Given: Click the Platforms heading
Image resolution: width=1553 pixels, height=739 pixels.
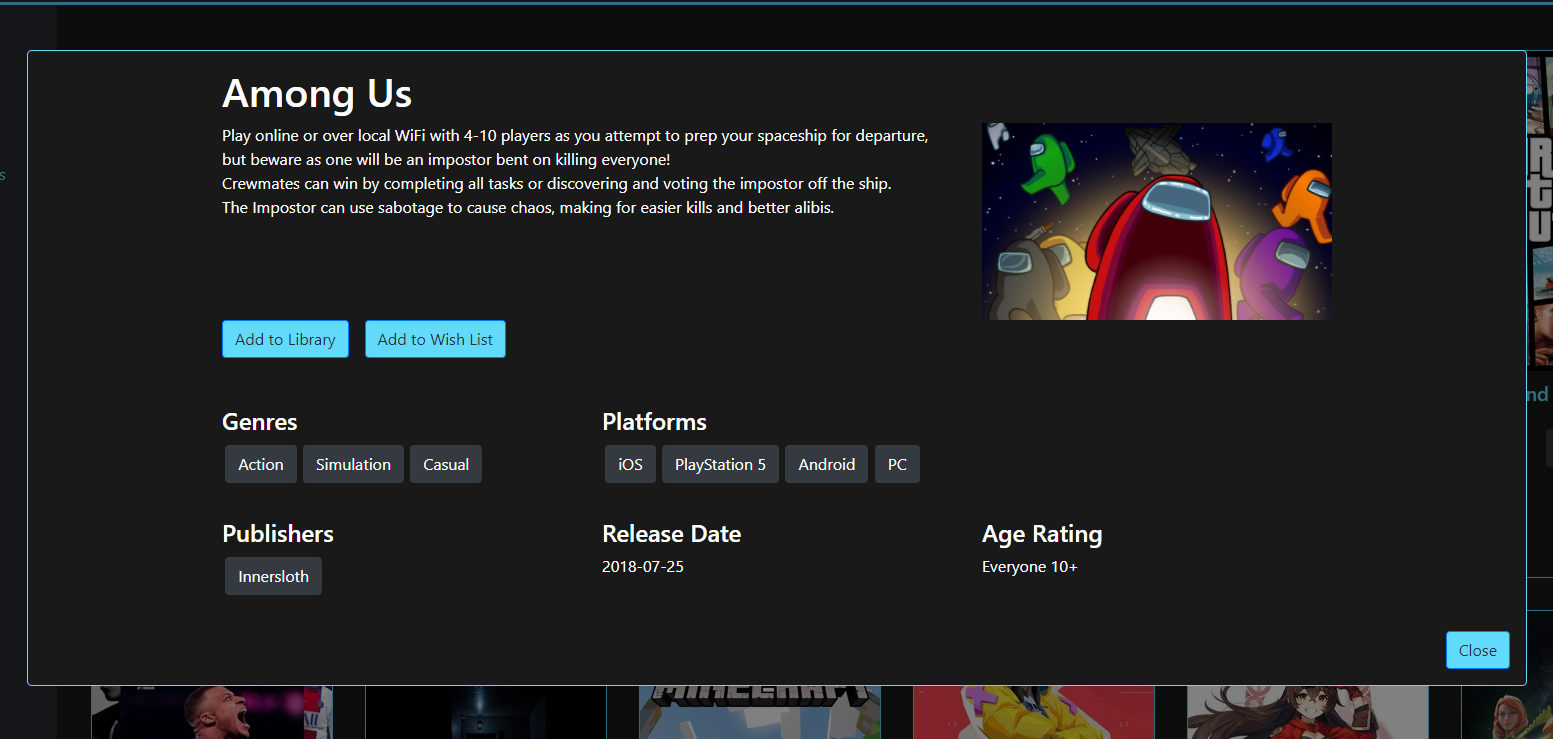Looking at the screenshot, I should [x=654, y=422].
